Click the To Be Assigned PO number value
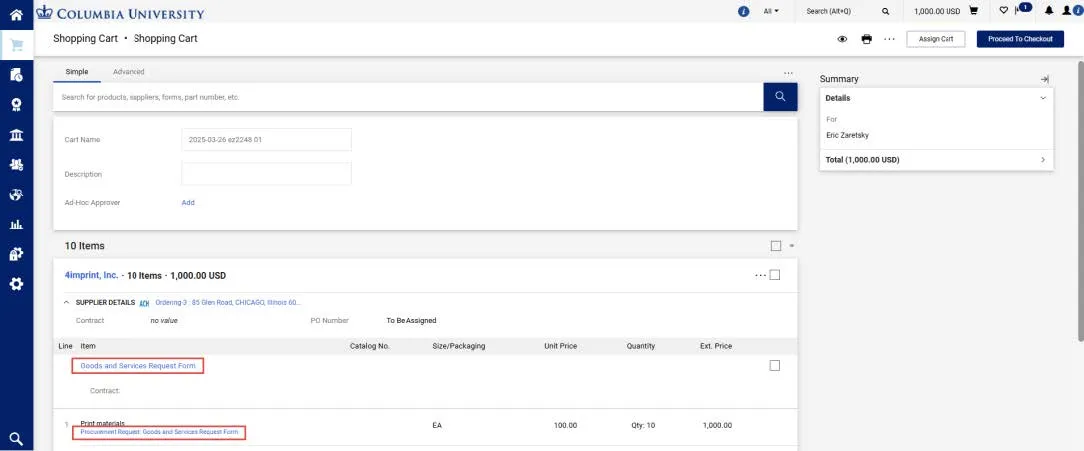 tap(411, 320)
